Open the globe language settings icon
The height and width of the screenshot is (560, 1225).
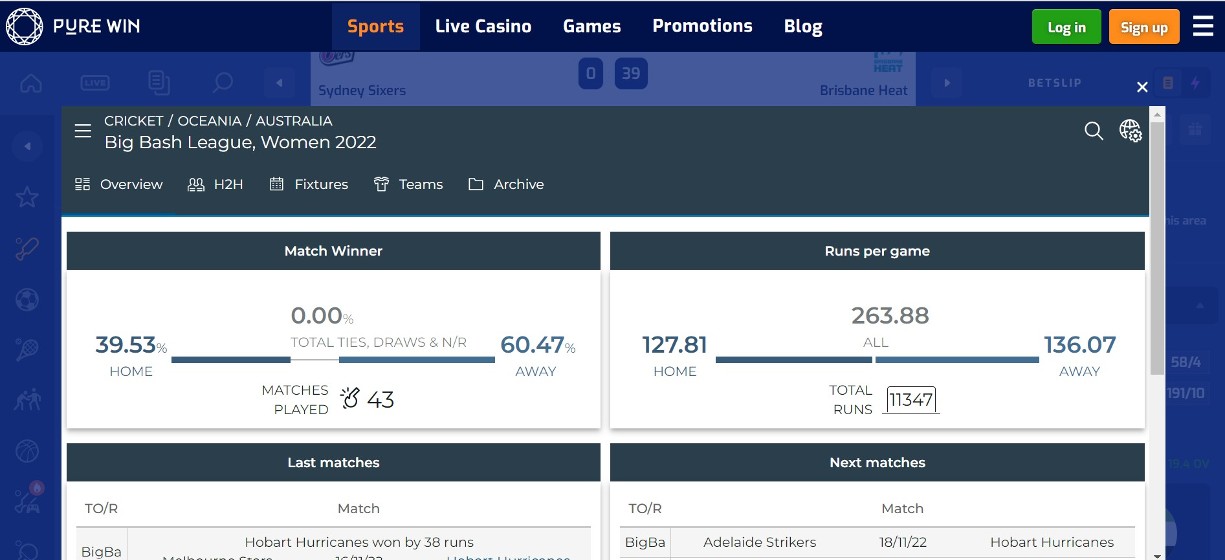1130,131
